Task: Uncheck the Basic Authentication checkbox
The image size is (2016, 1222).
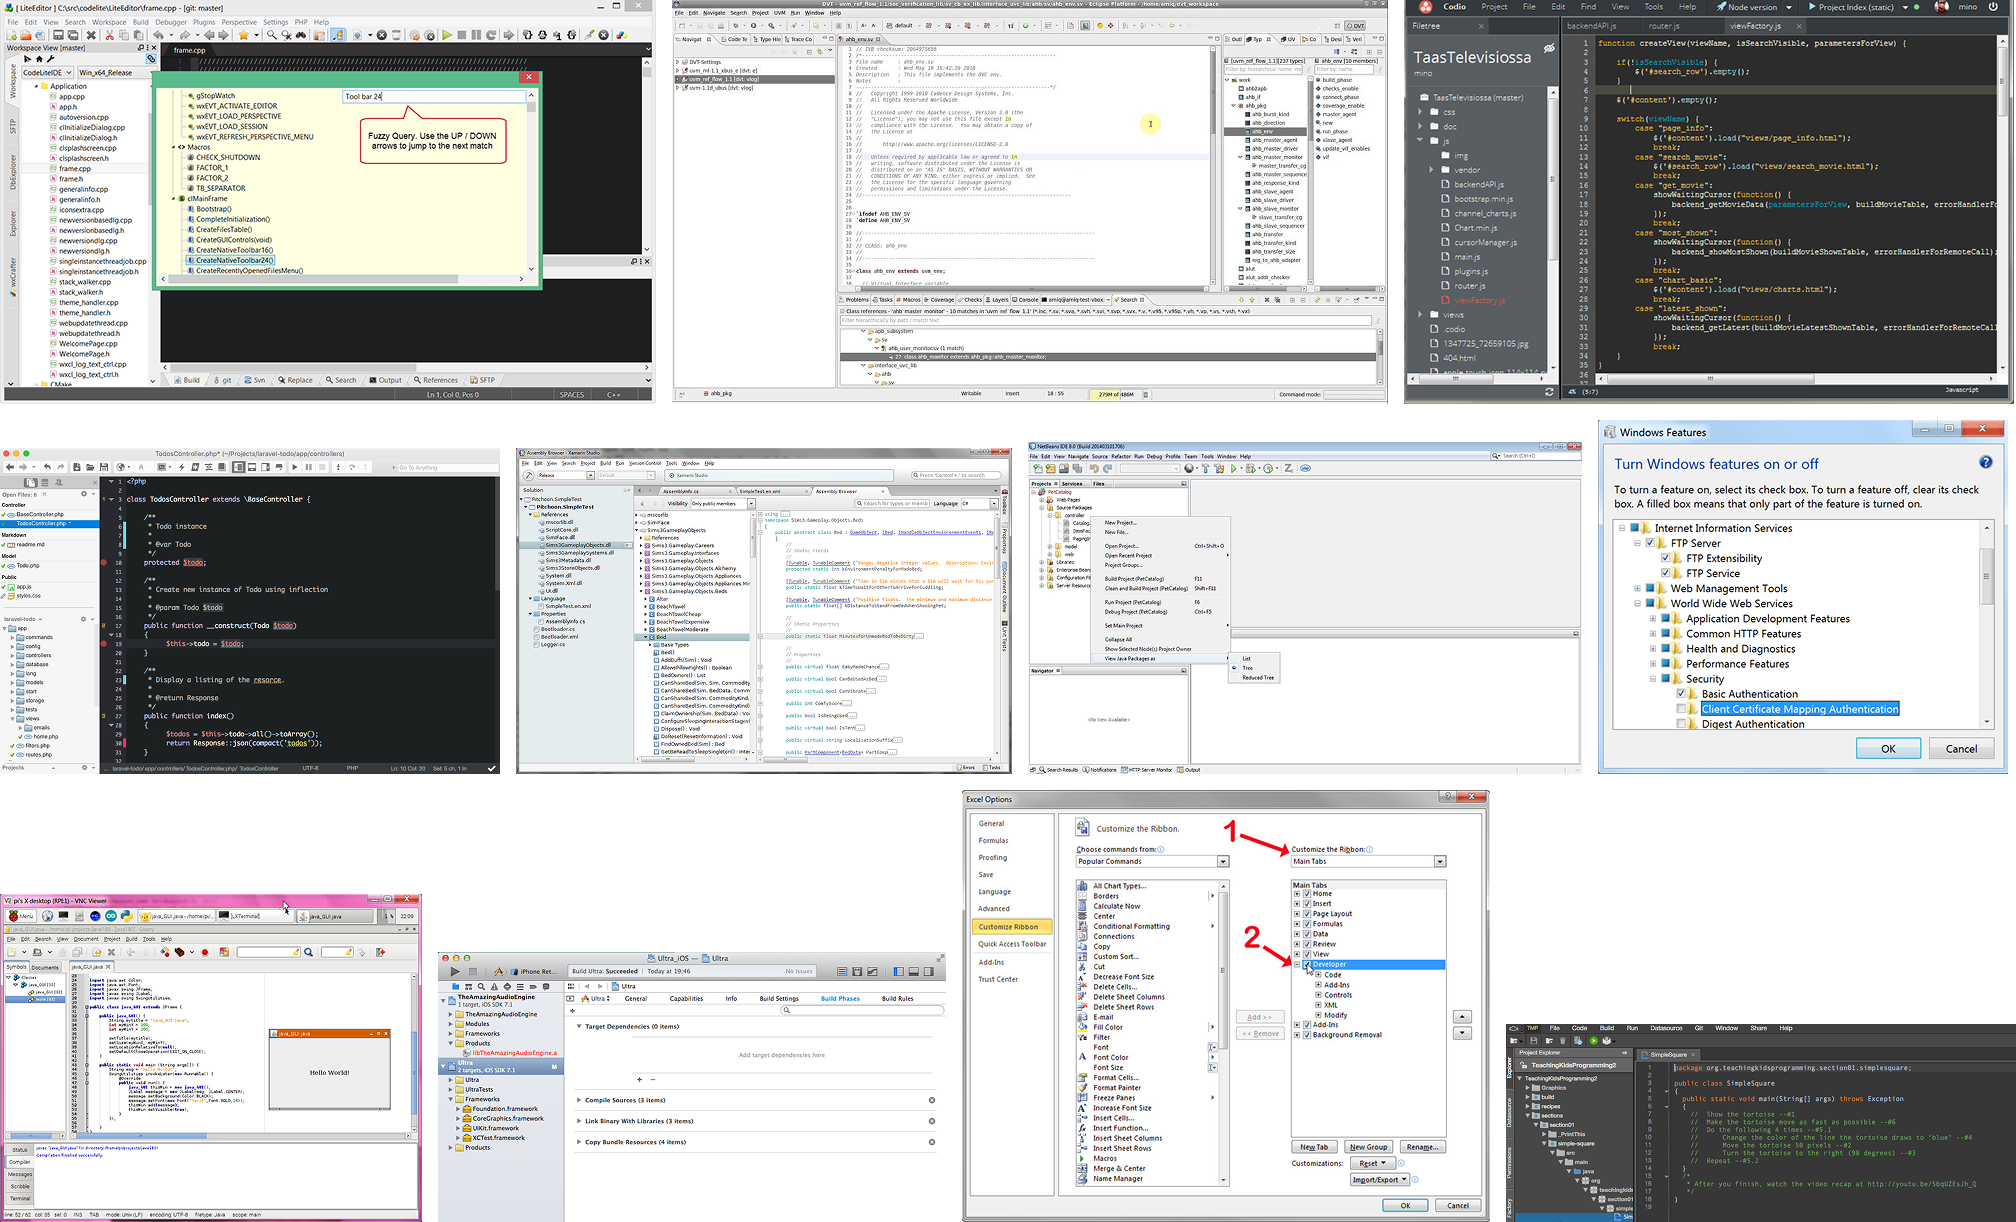Action: 1682,694
